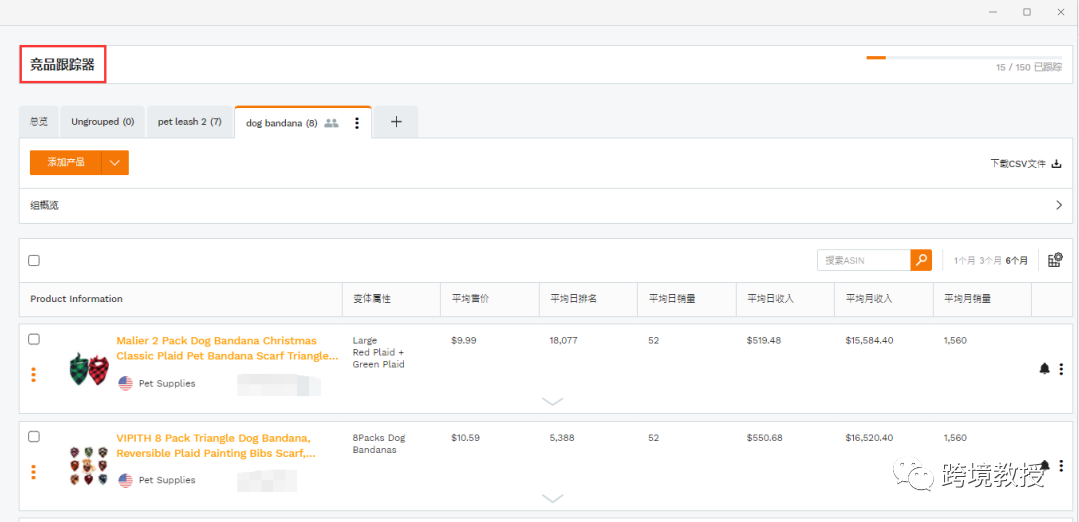
Task: Click the $16,520.40 monthly revenue value
Action: click(869, 437)
